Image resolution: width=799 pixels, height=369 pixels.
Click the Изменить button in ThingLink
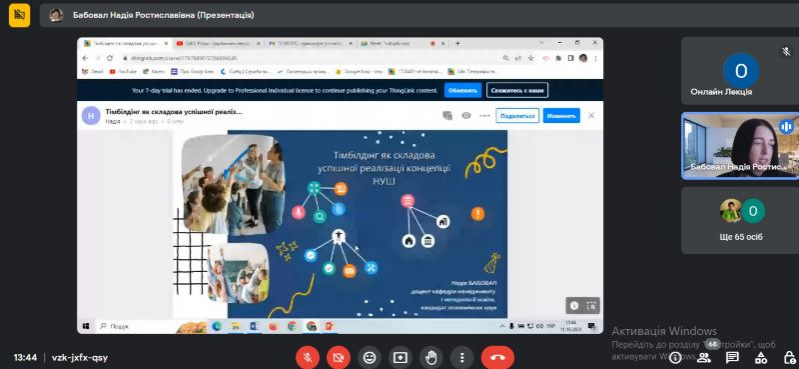(x=561, y=116)
